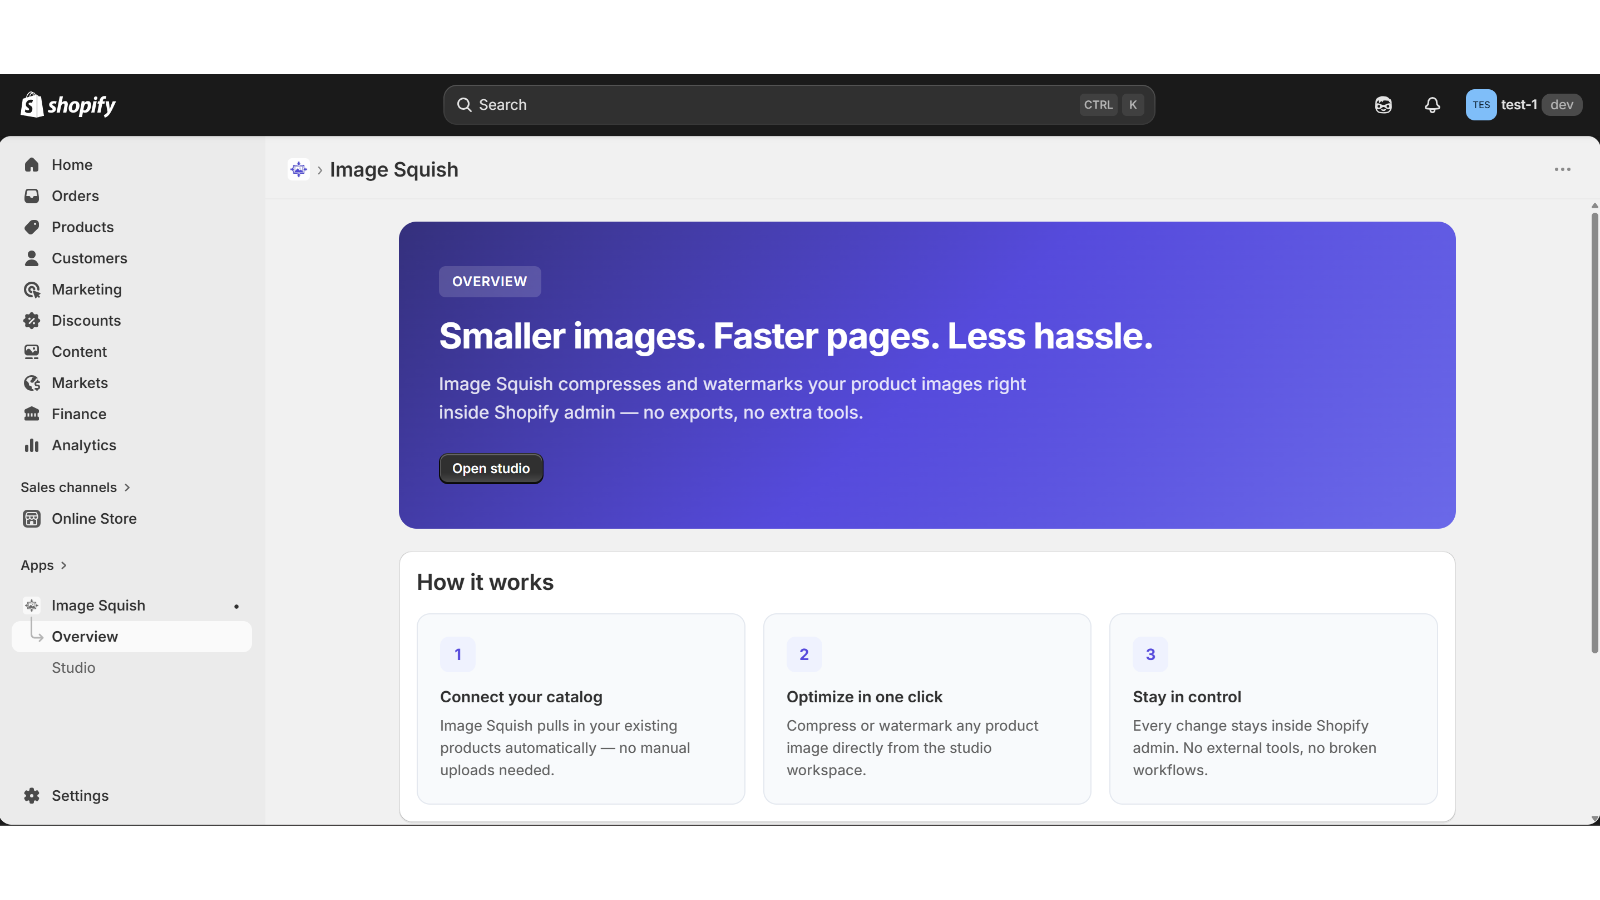Open Settings in the sidebar
The width and height of the screenshot is (1600, 900).
(132, 796)
